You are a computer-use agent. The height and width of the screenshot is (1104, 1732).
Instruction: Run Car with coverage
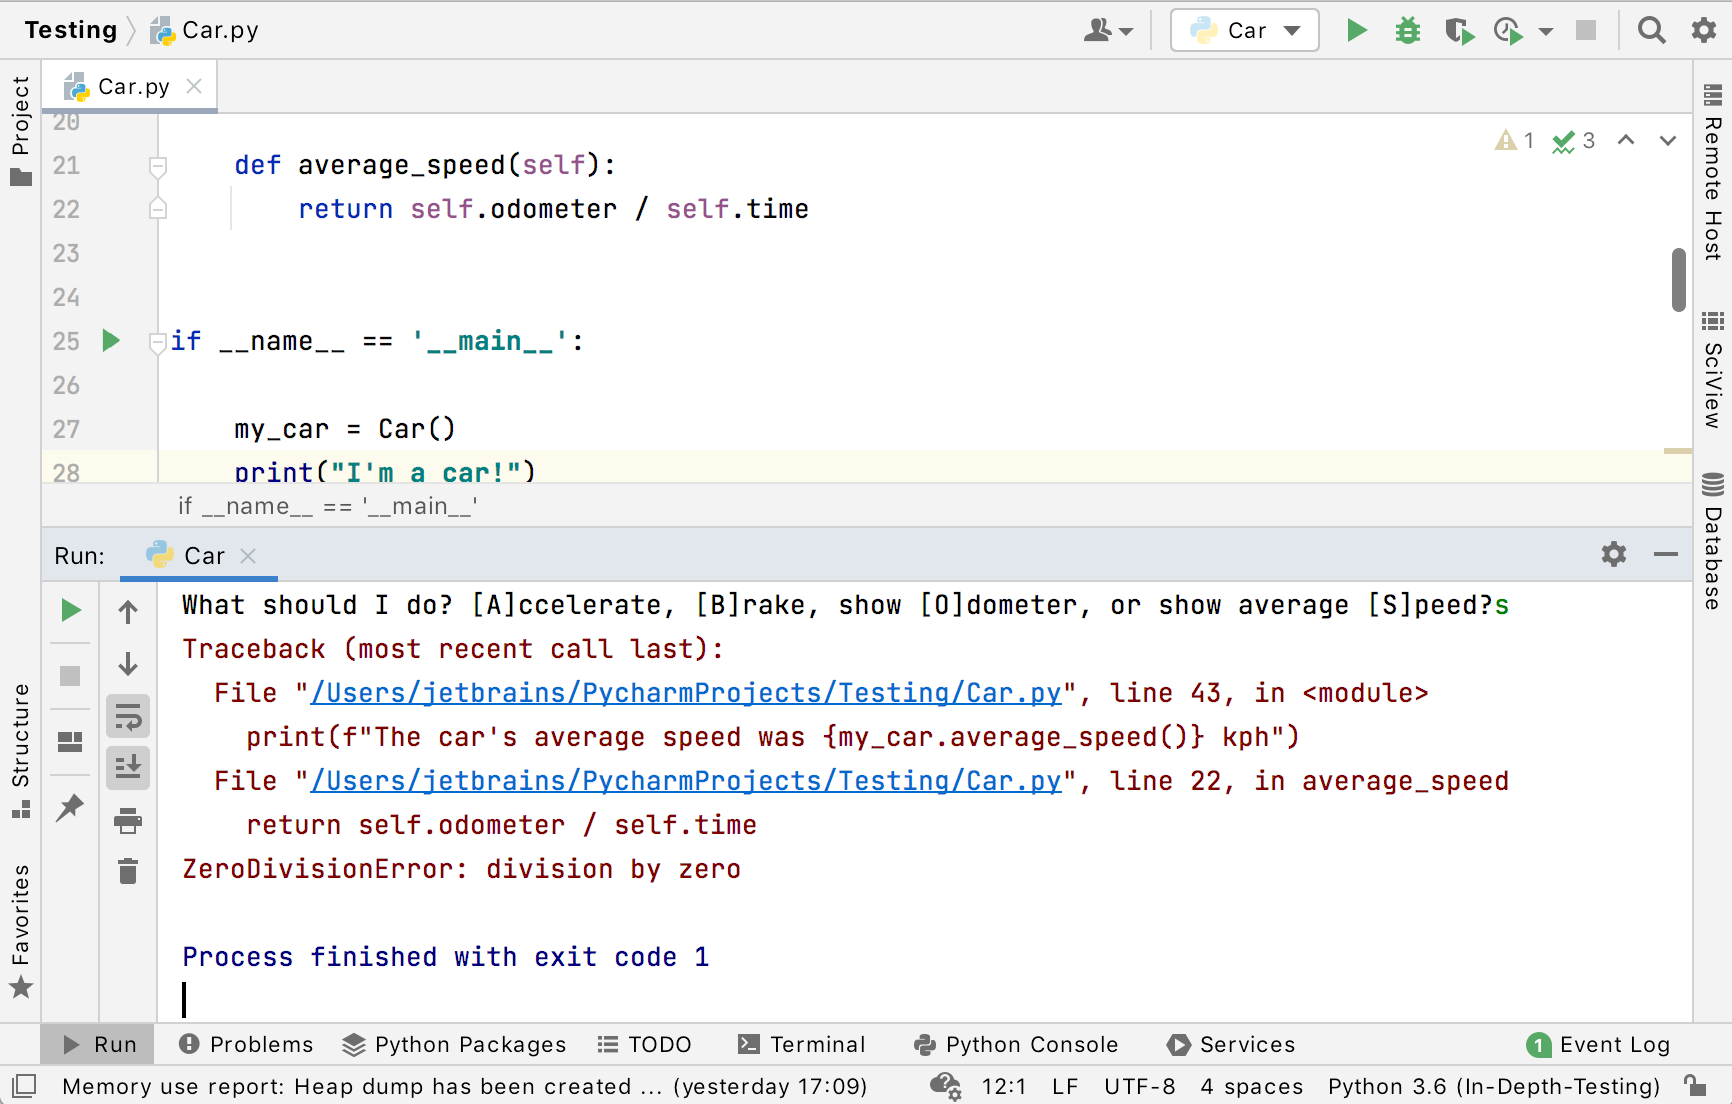[1459, 31]
